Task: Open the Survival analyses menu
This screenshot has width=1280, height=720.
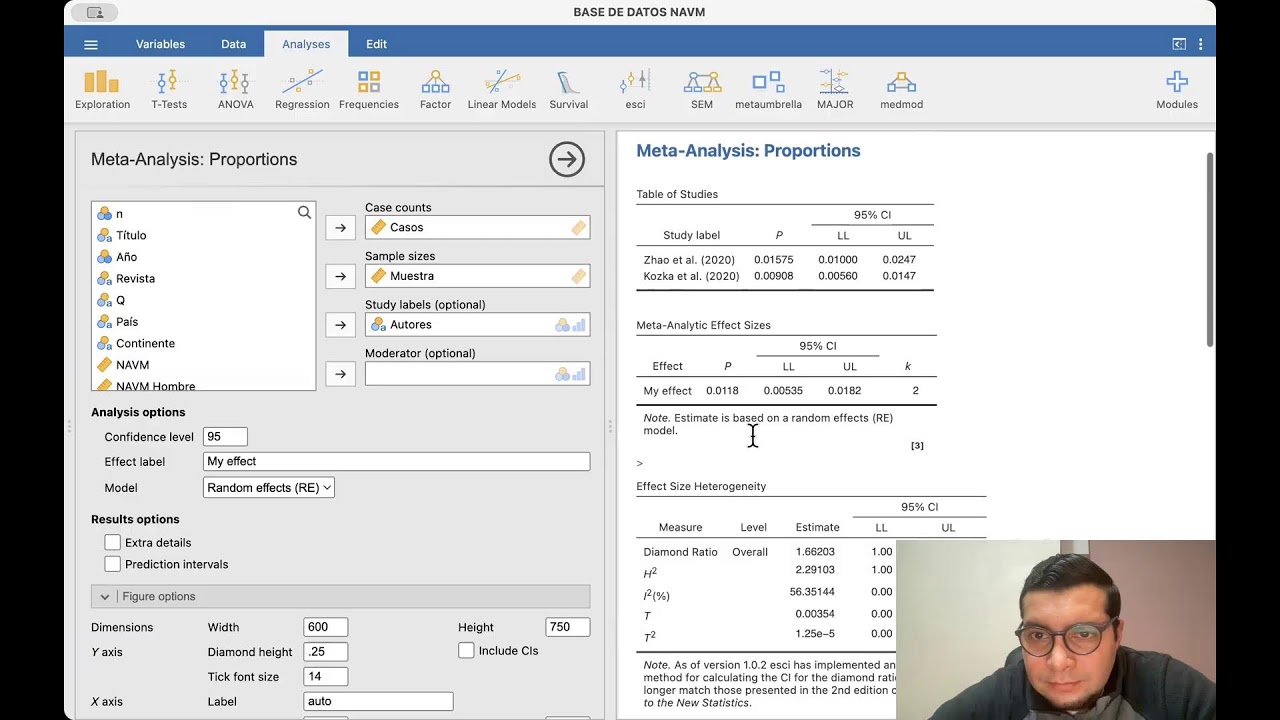Action: 569,89
